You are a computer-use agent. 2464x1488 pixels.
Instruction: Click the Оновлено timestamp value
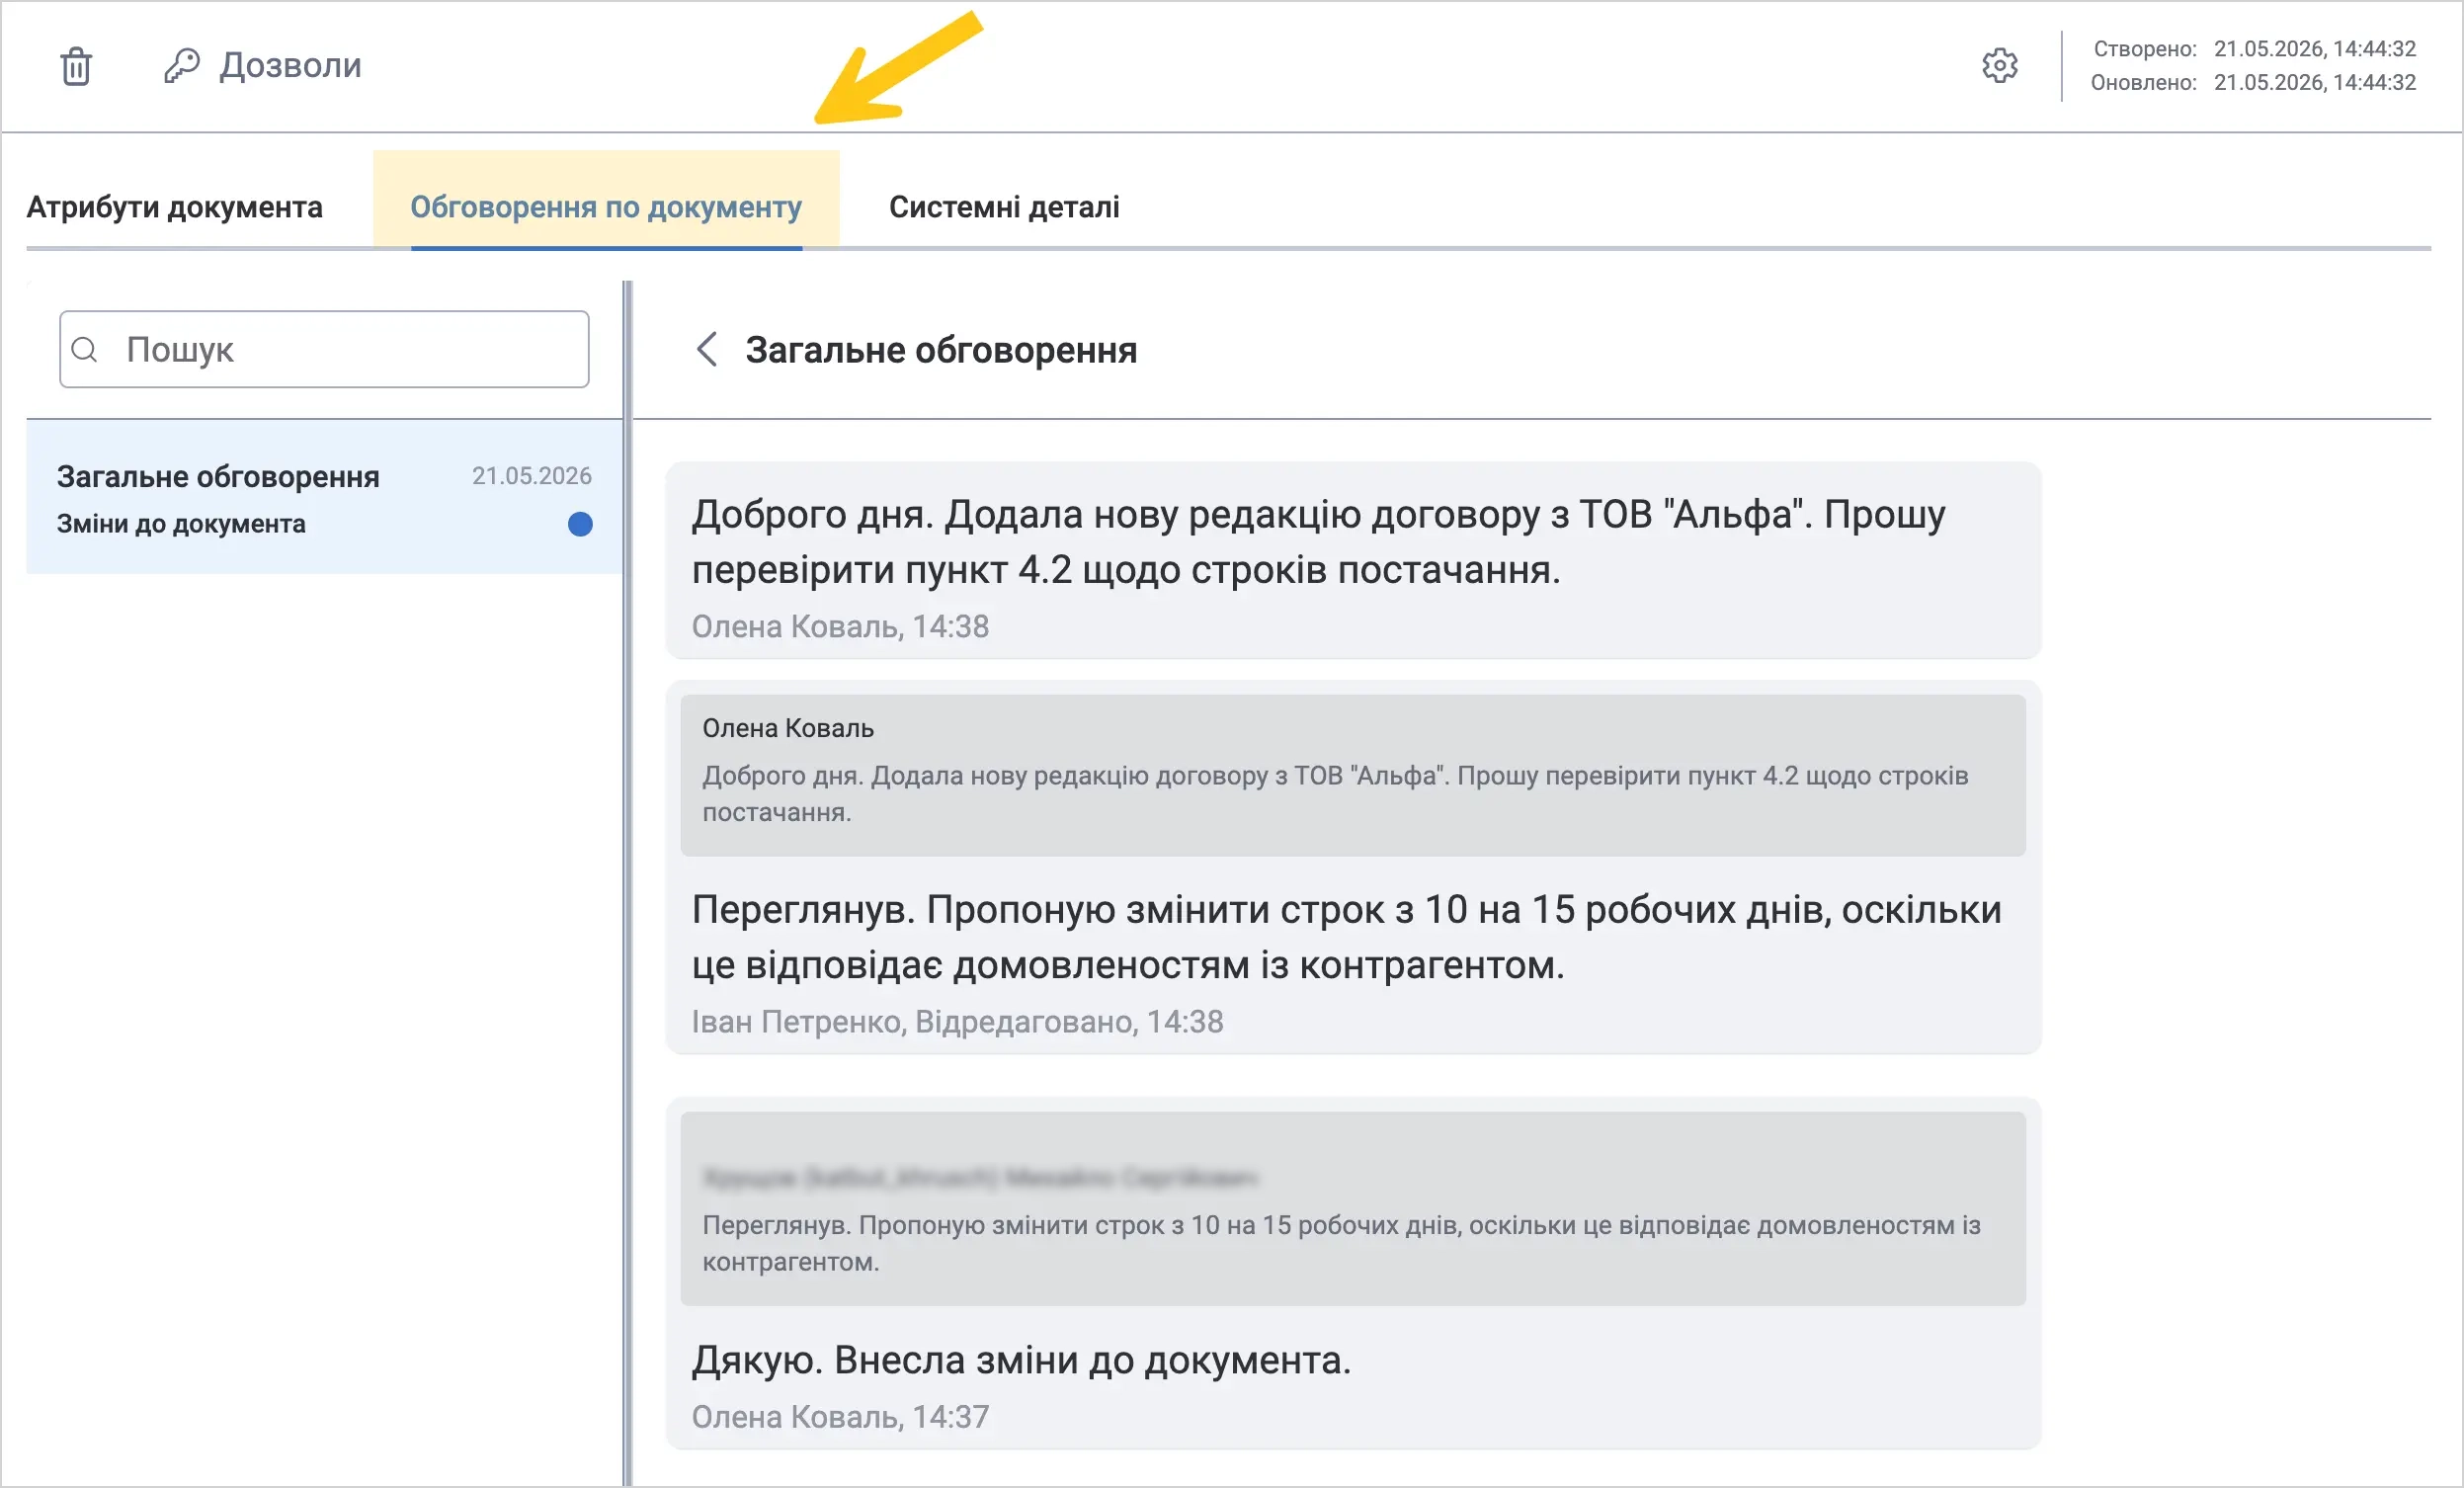coord(2314,82)
